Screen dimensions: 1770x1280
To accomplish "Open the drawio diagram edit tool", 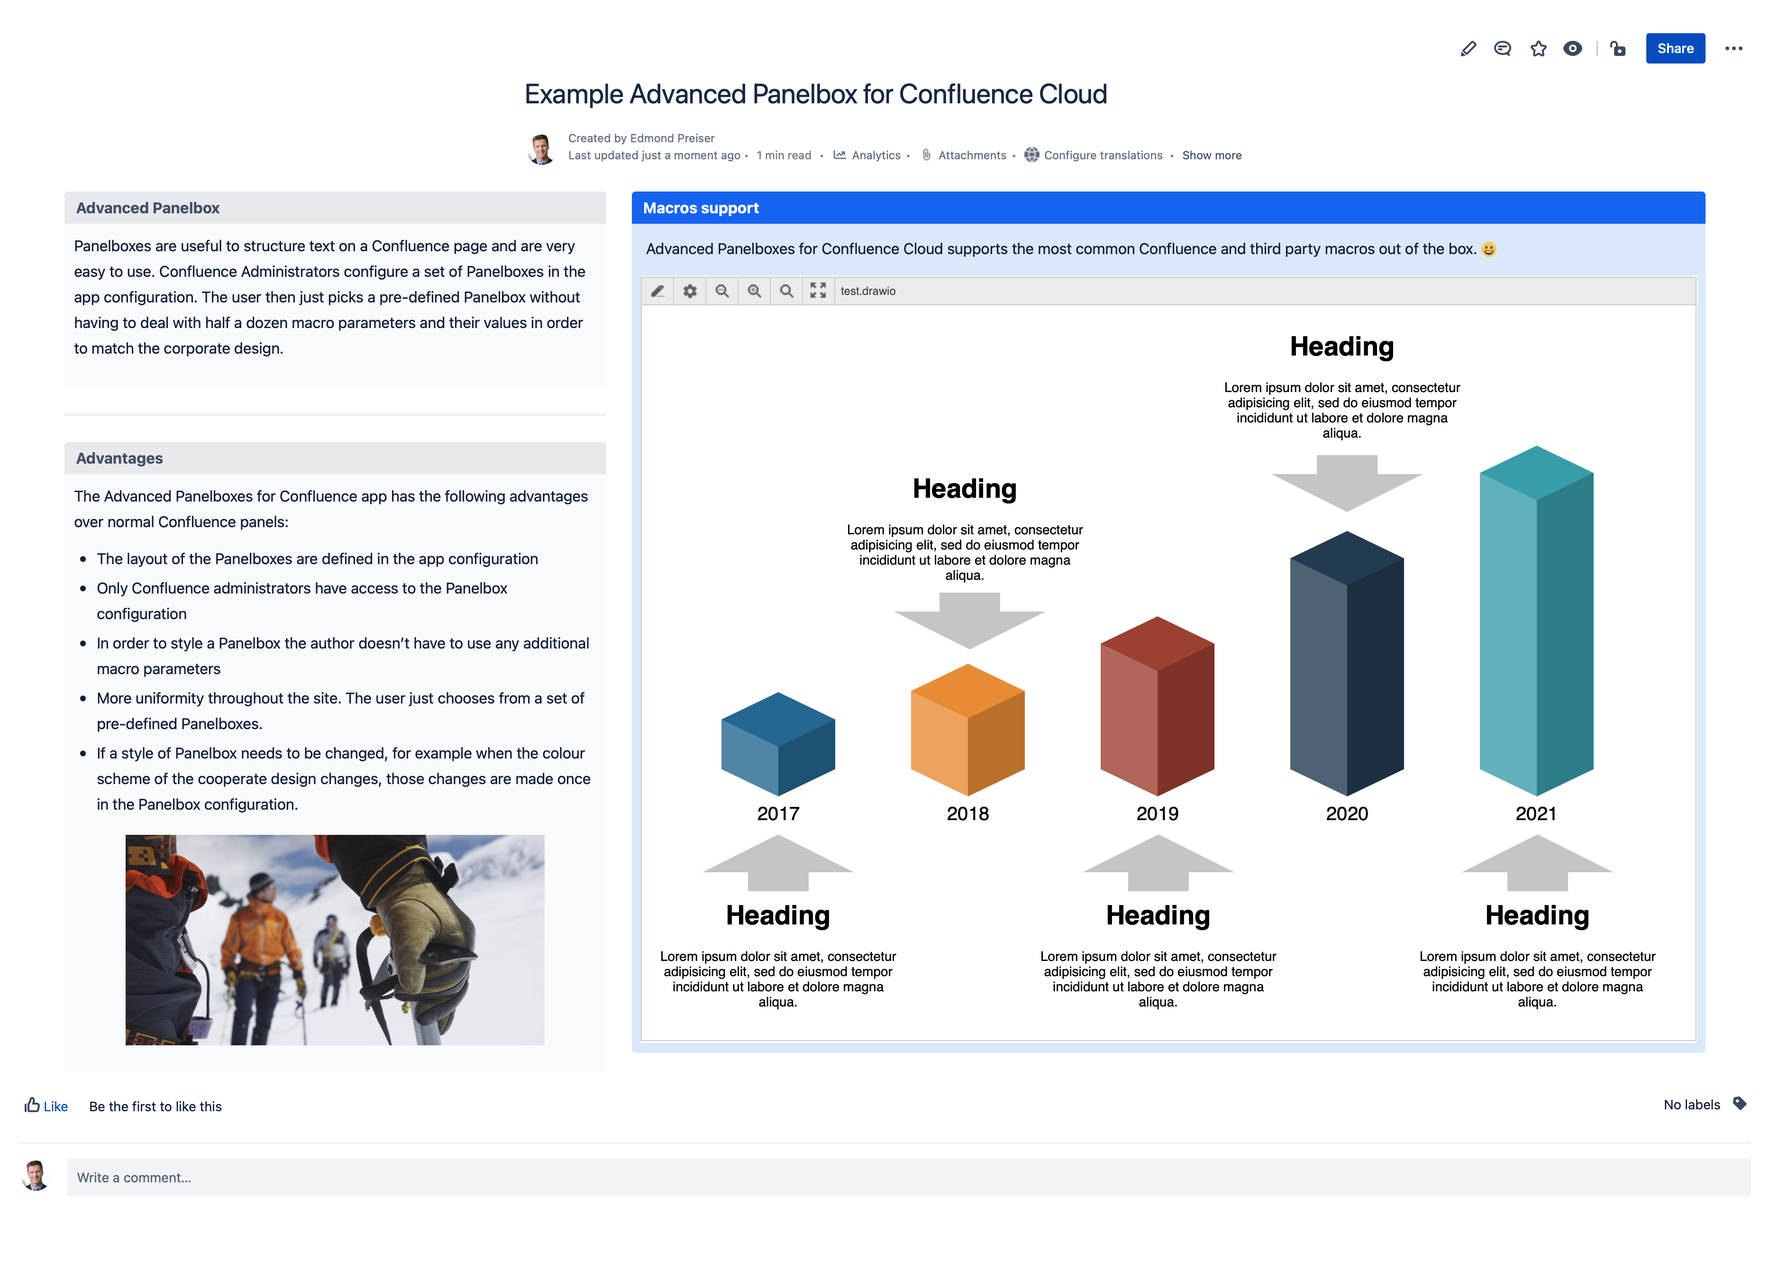I will (x=658, y=291).
